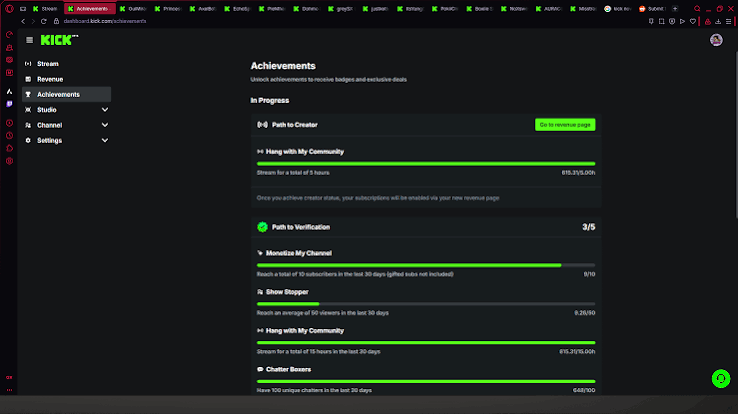Open a new tab with plus button
The width and height of the screenshot is (738, 414).
675,8
